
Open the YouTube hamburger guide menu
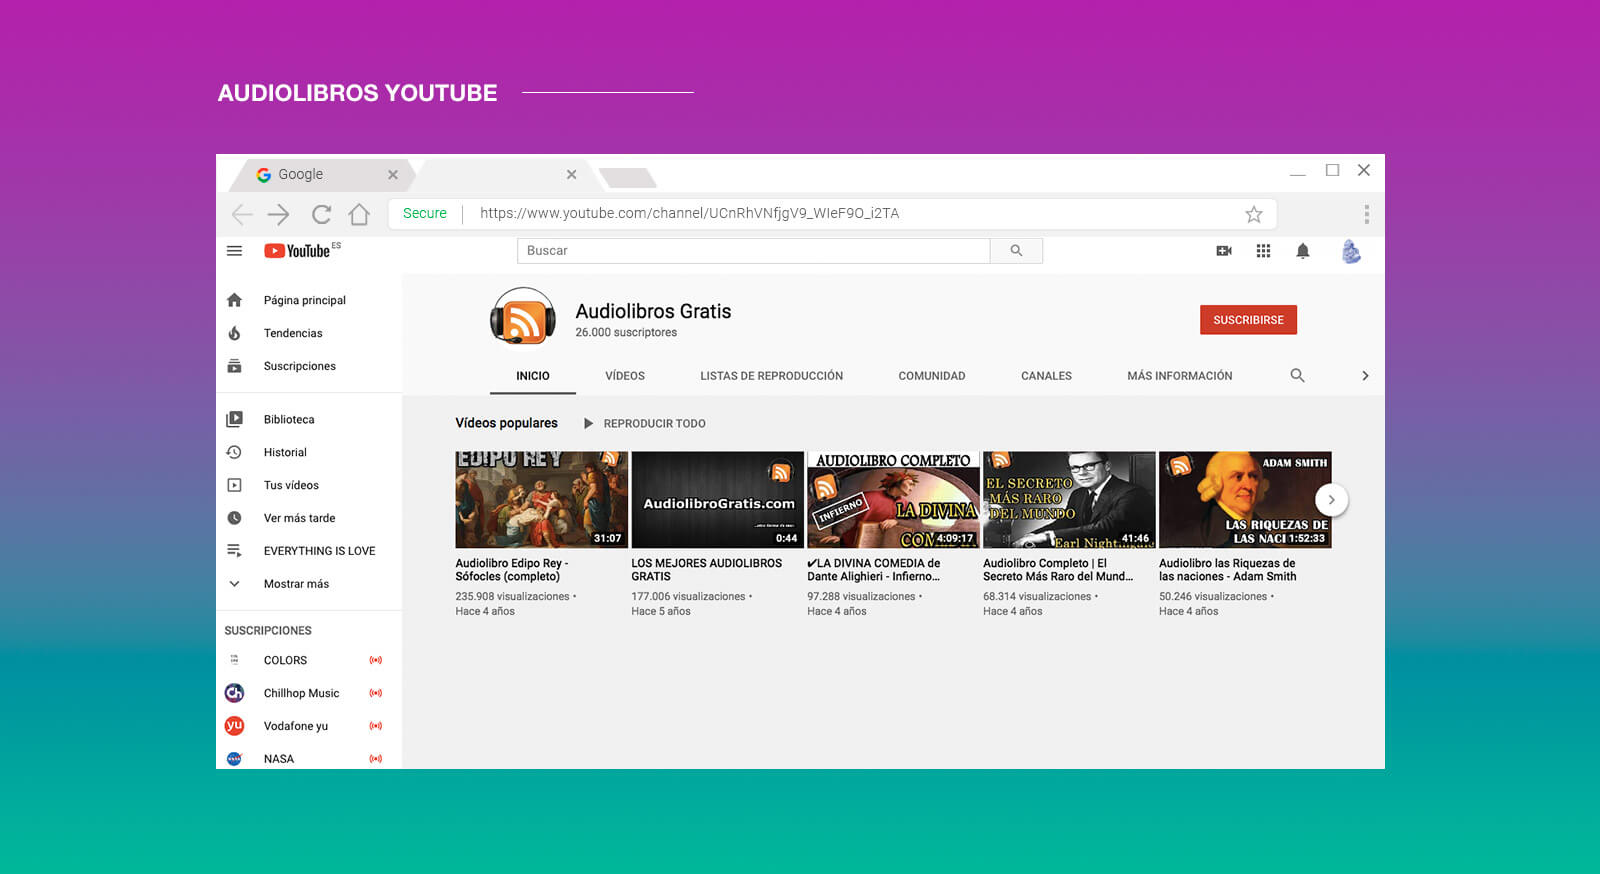point(234,251)
